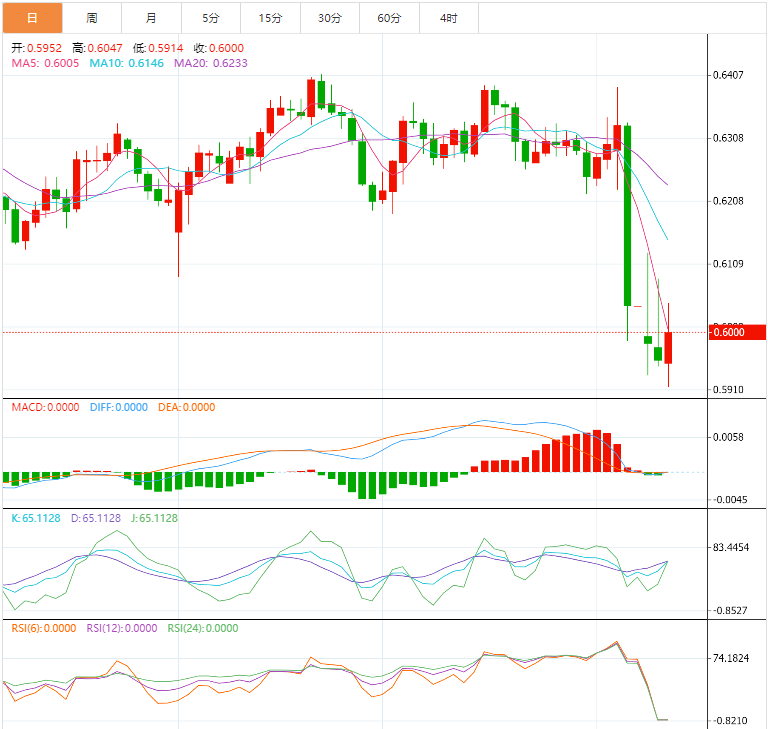Screen dimensions: 768x729
Task: Click the red 0.6000 current price tag
Action: (737, 332)
